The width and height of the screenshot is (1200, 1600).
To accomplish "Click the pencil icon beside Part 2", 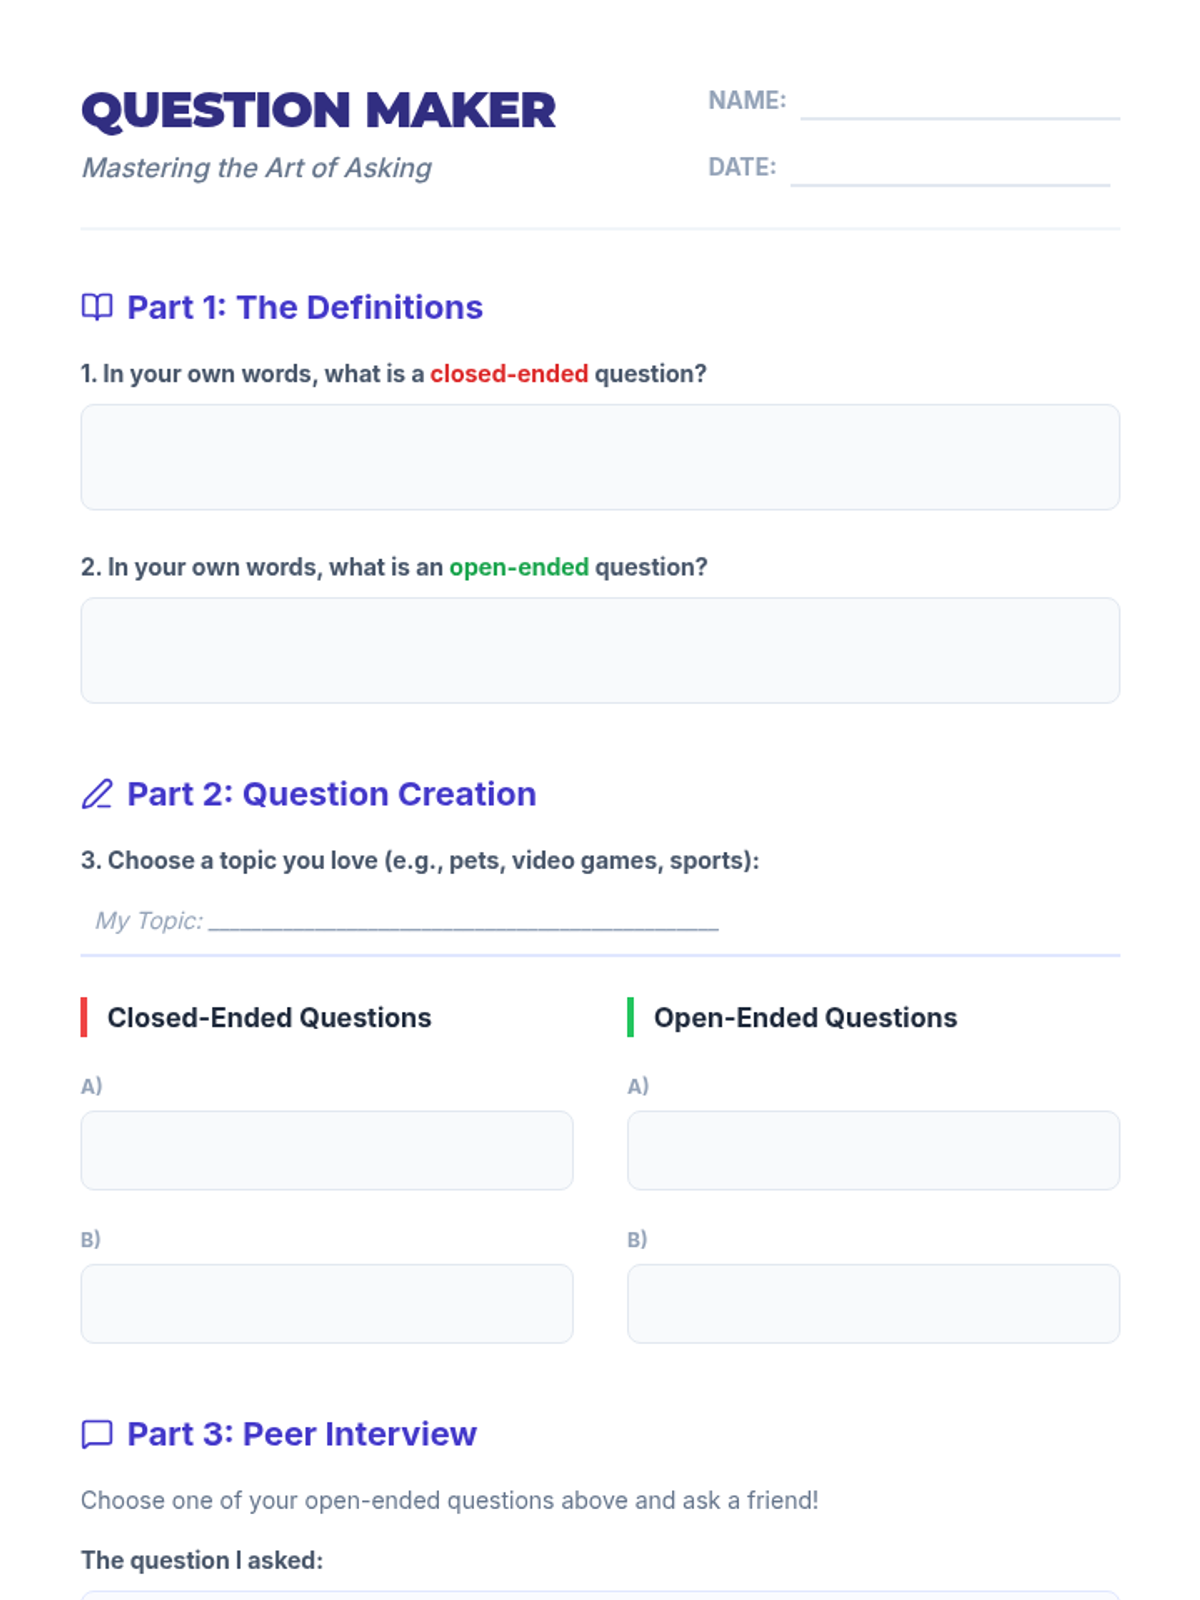I will click(x=97, y=794).
